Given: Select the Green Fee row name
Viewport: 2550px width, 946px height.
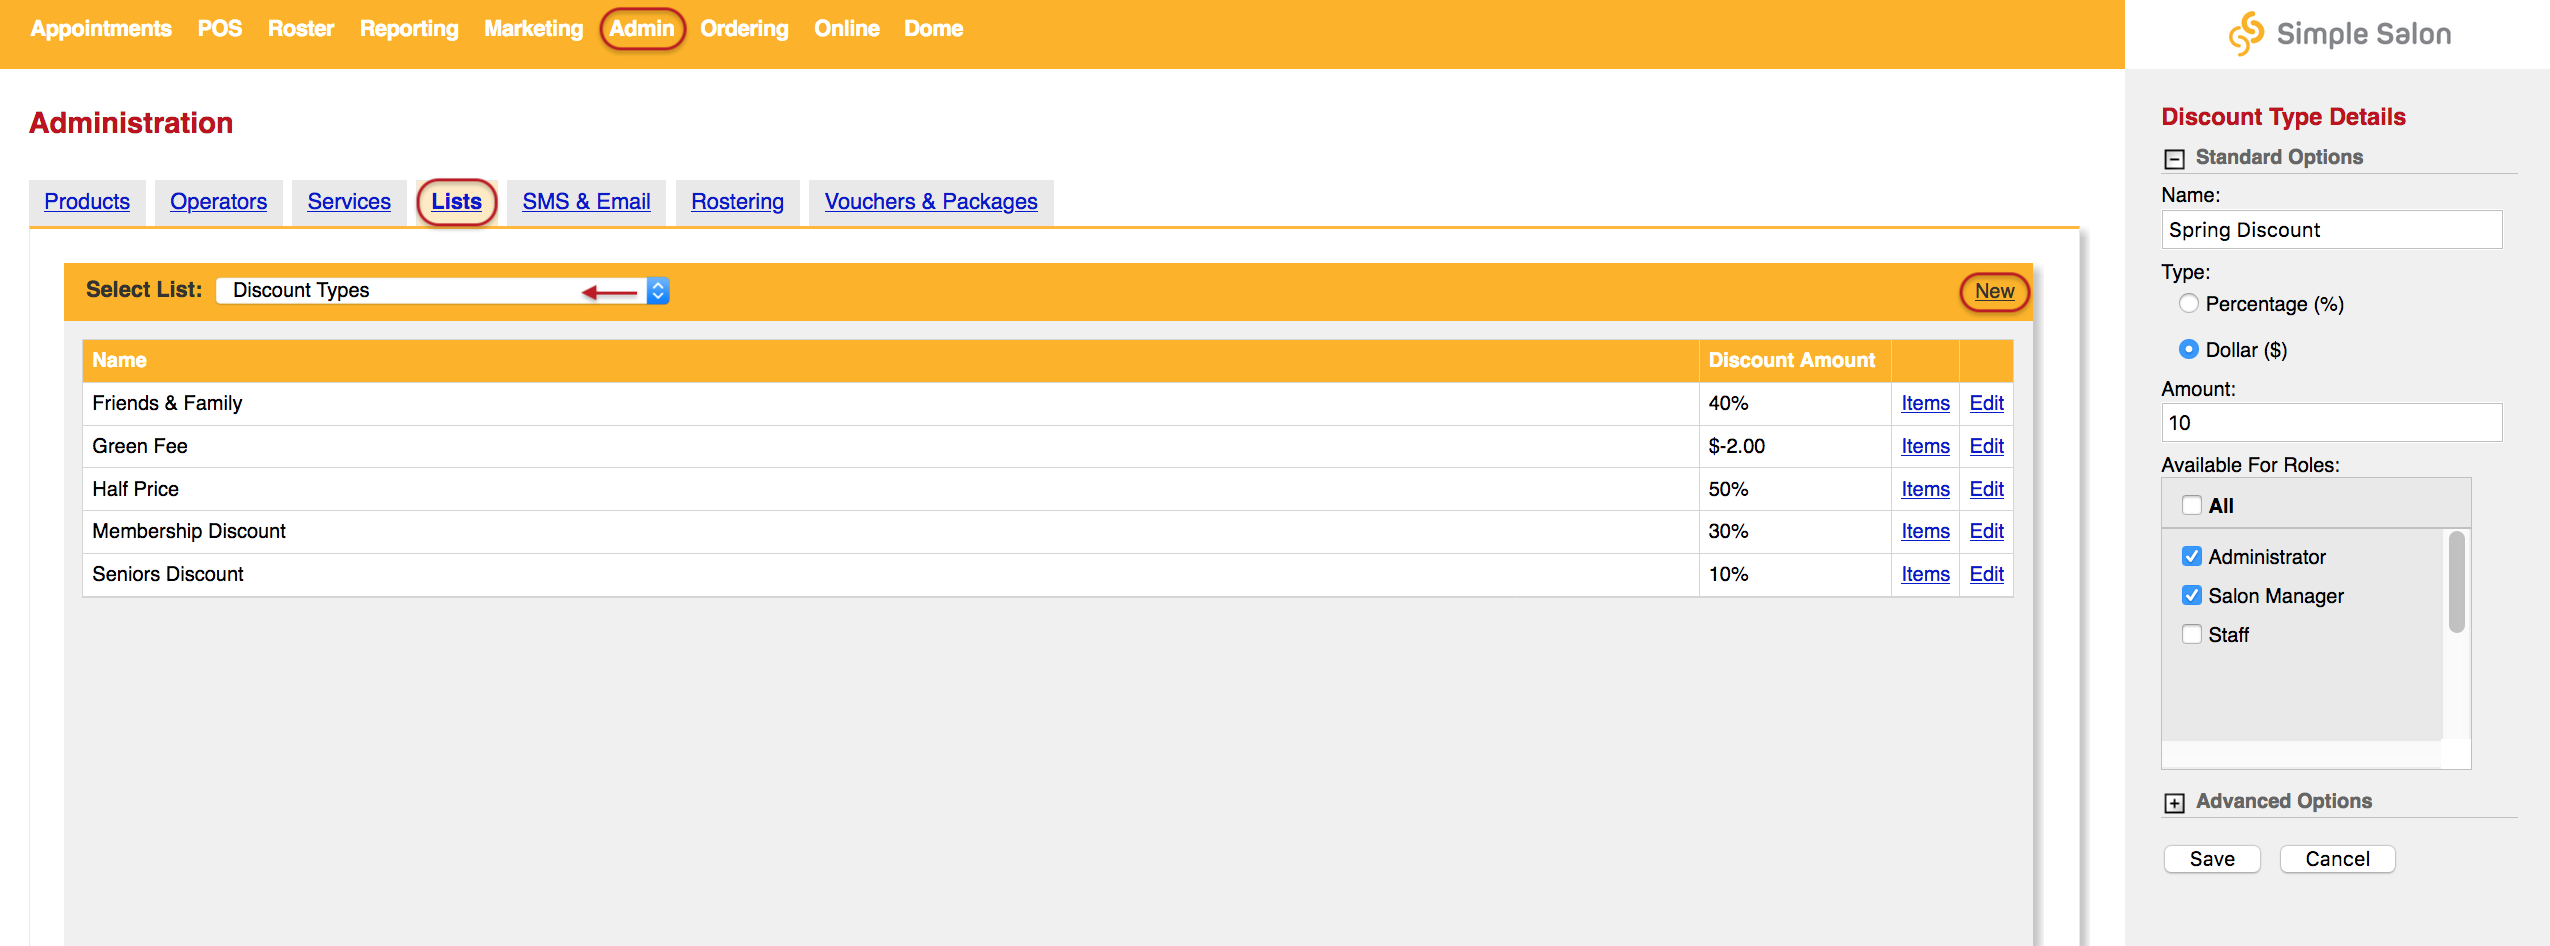Looking at the screenshot, I should point(140,446).
